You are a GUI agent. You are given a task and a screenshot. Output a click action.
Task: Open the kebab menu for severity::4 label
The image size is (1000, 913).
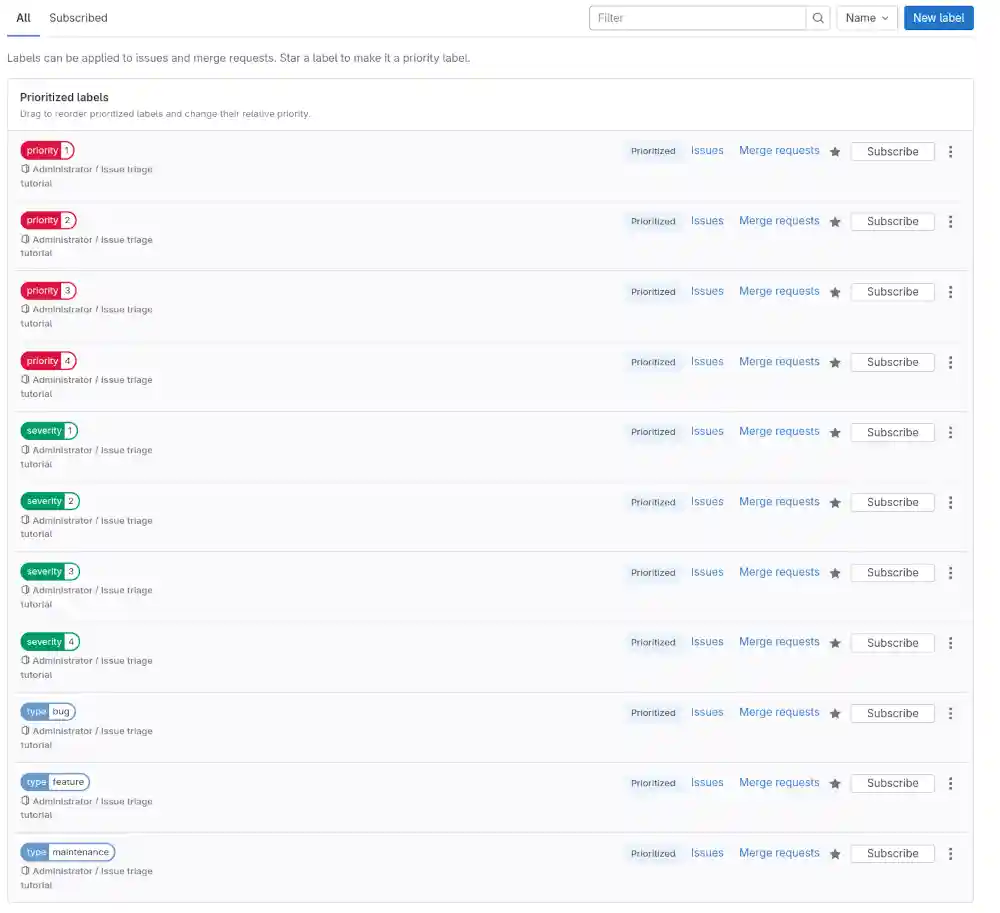950,643
